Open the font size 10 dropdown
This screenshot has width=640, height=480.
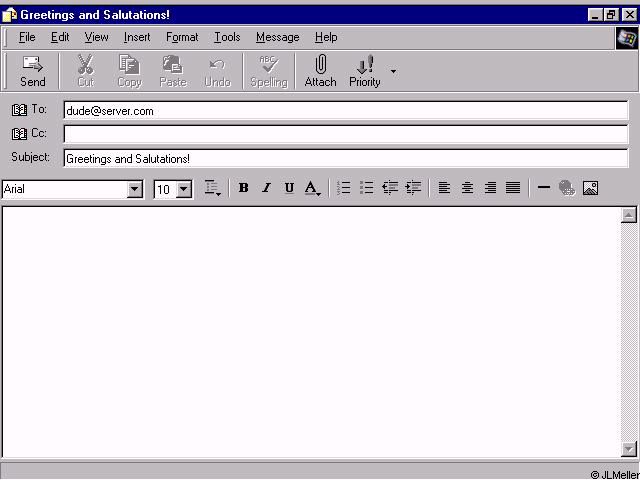point(184,189)
